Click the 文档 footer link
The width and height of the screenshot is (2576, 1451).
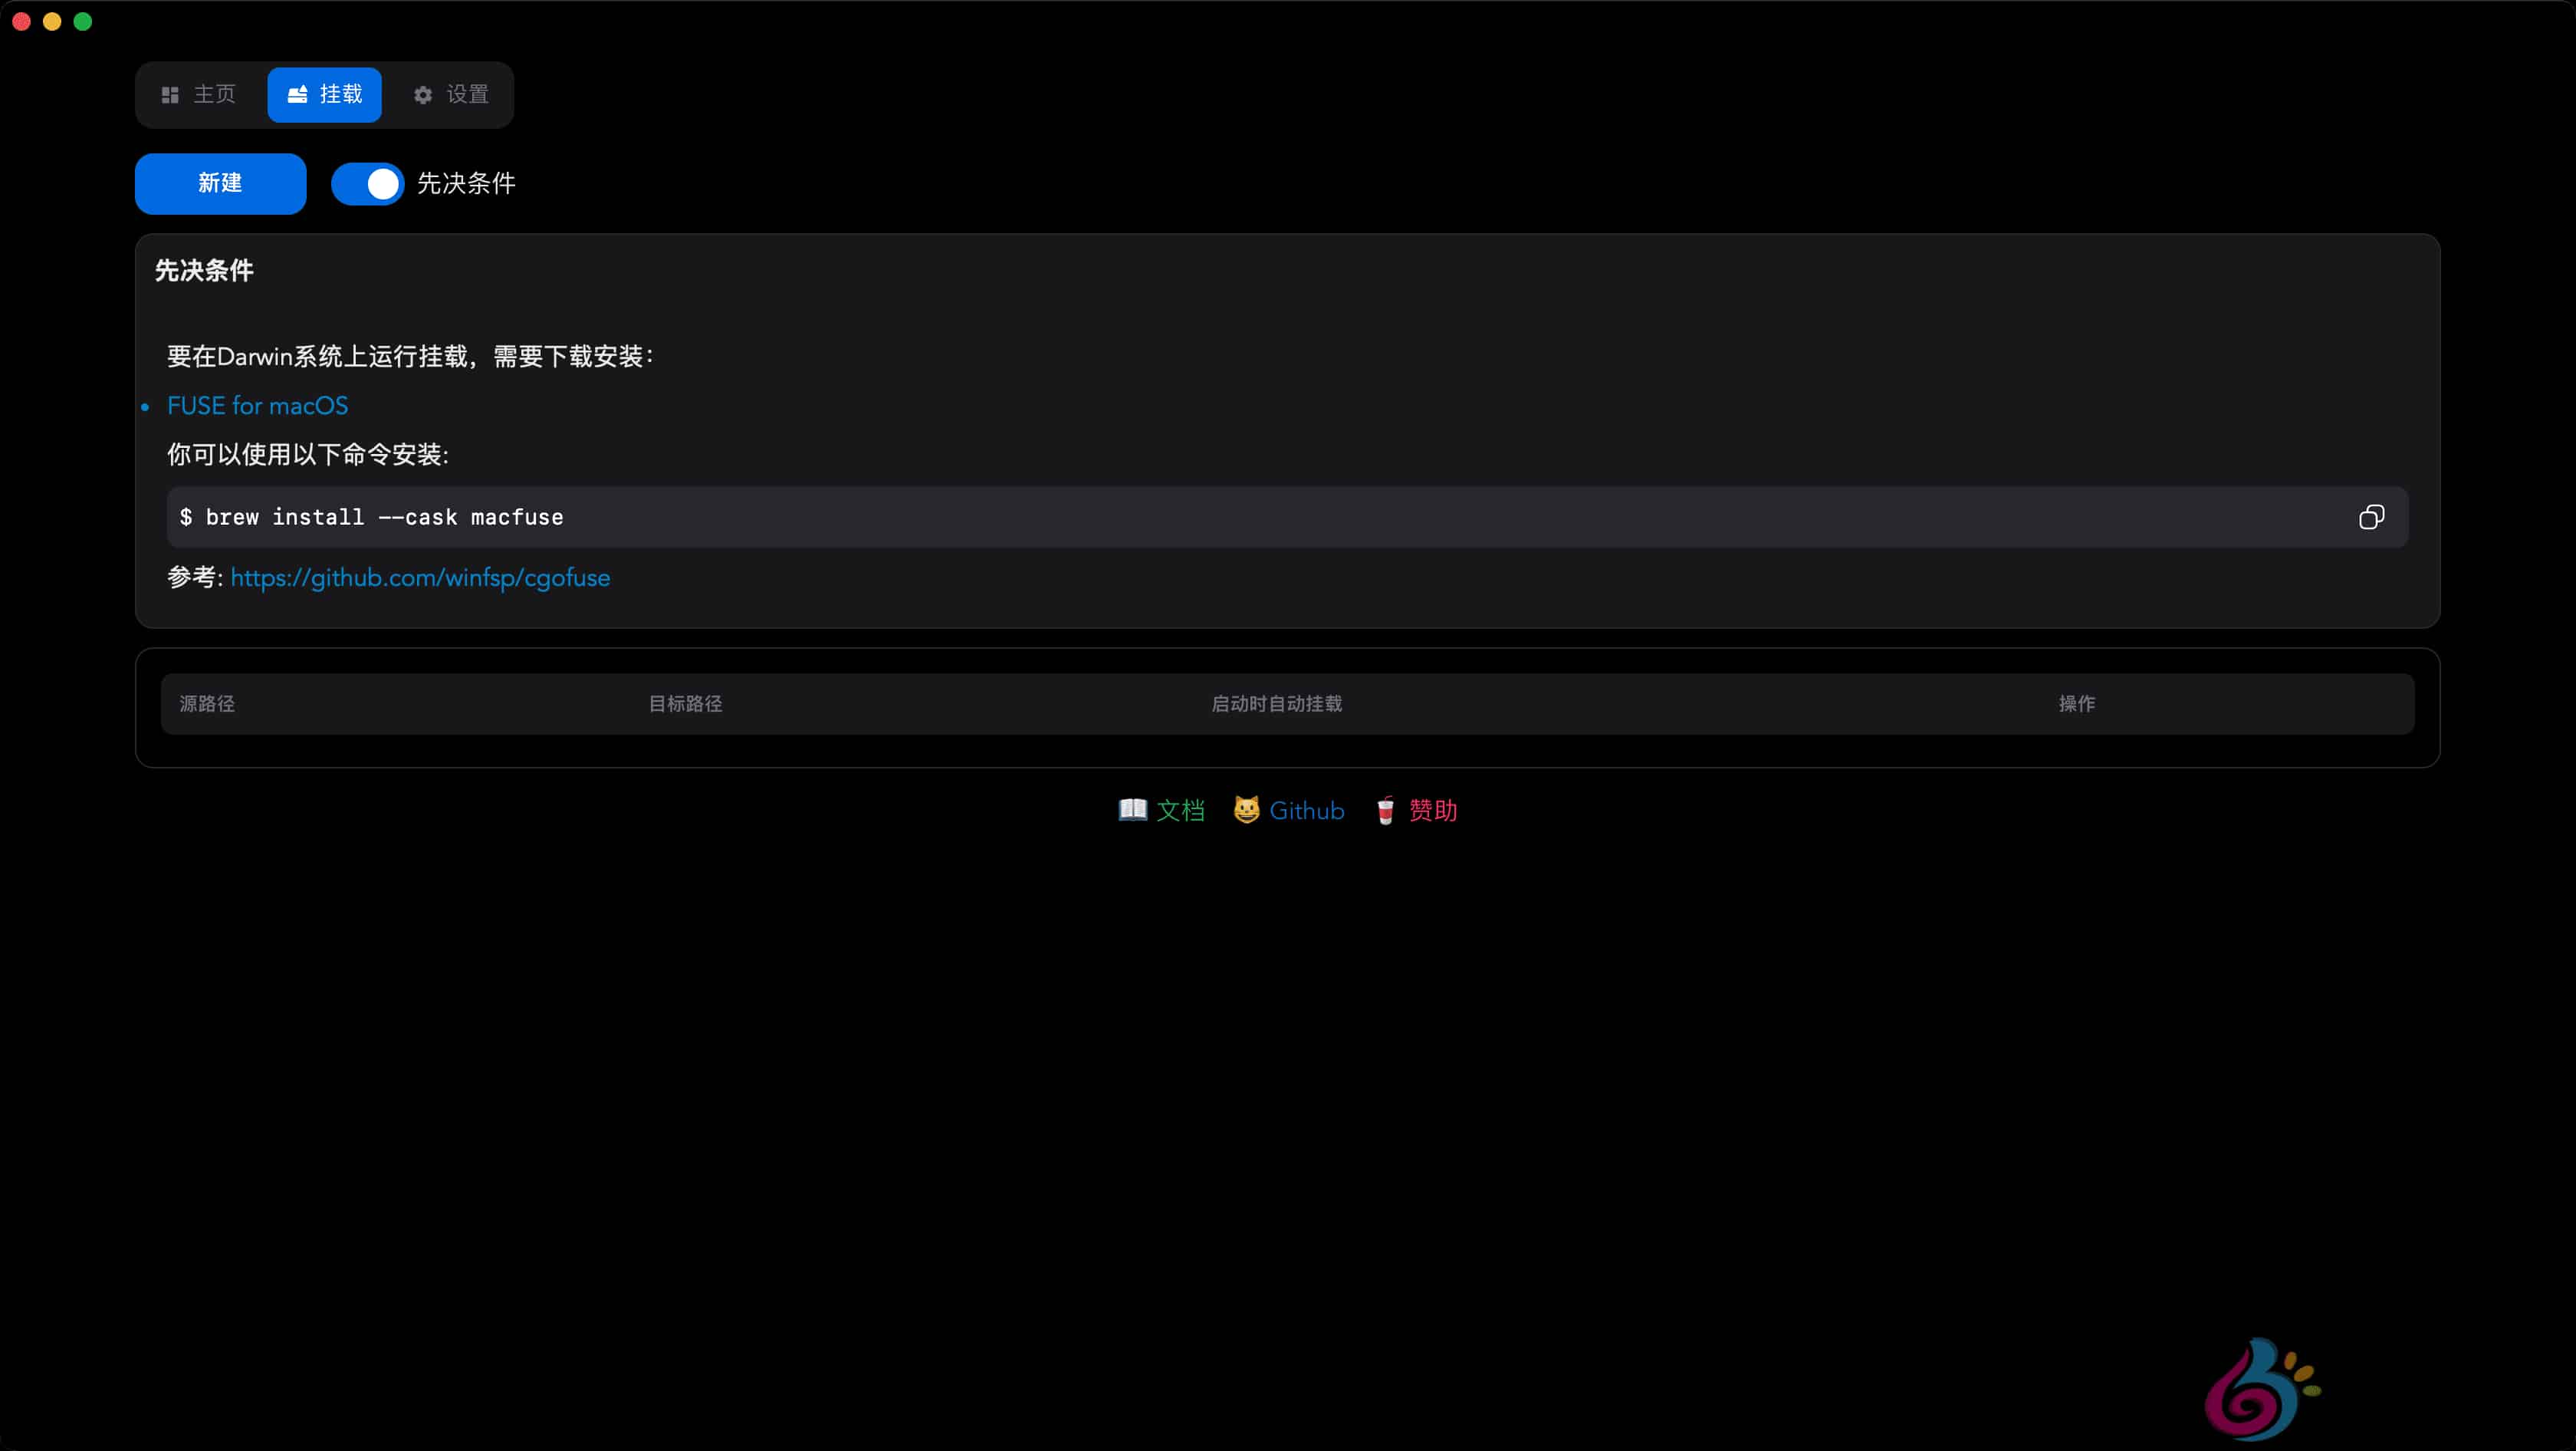[x=1181, y=810]
